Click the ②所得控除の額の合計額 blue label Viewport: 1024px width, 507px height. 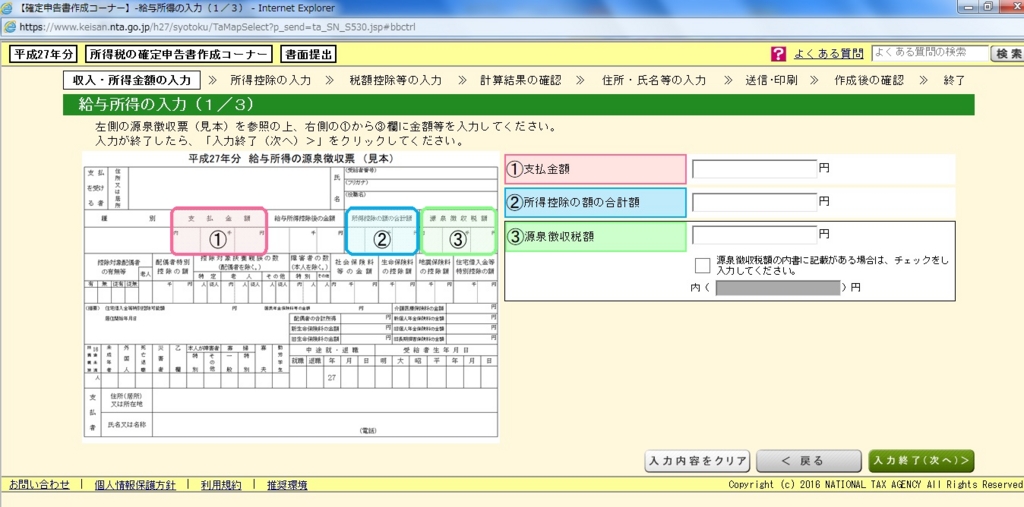596,203
